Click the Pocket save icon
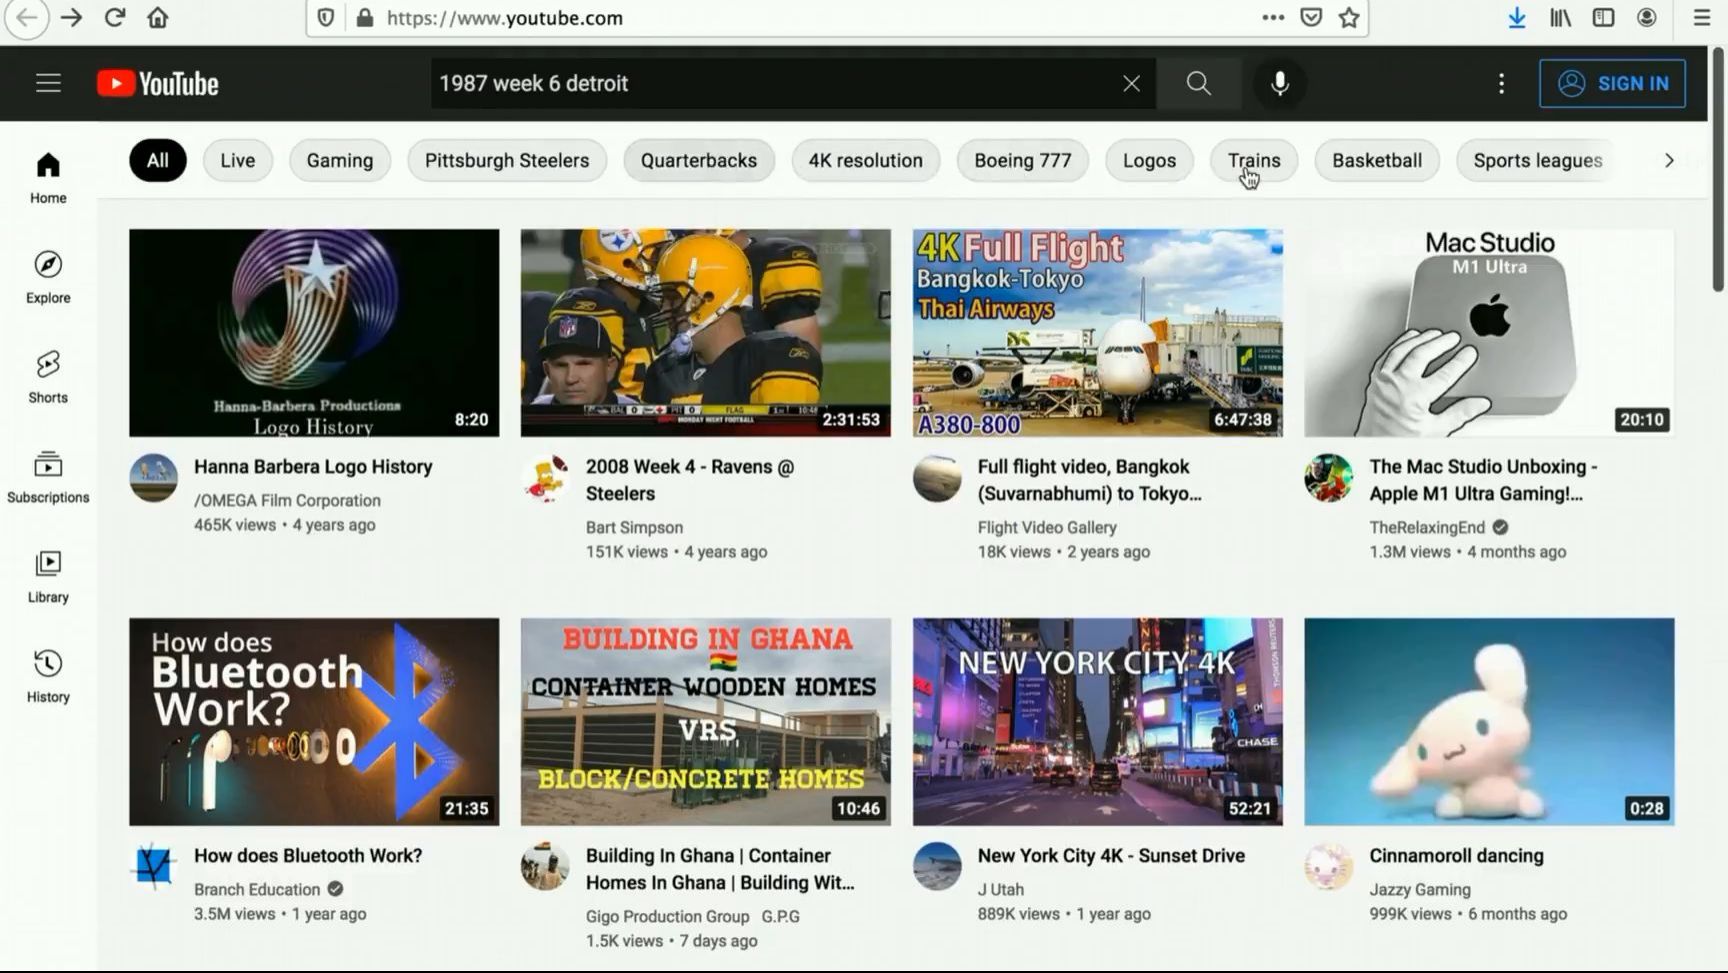This screenshot has width=1728, height=973. pyautogui.click(x=1311, y=18)
